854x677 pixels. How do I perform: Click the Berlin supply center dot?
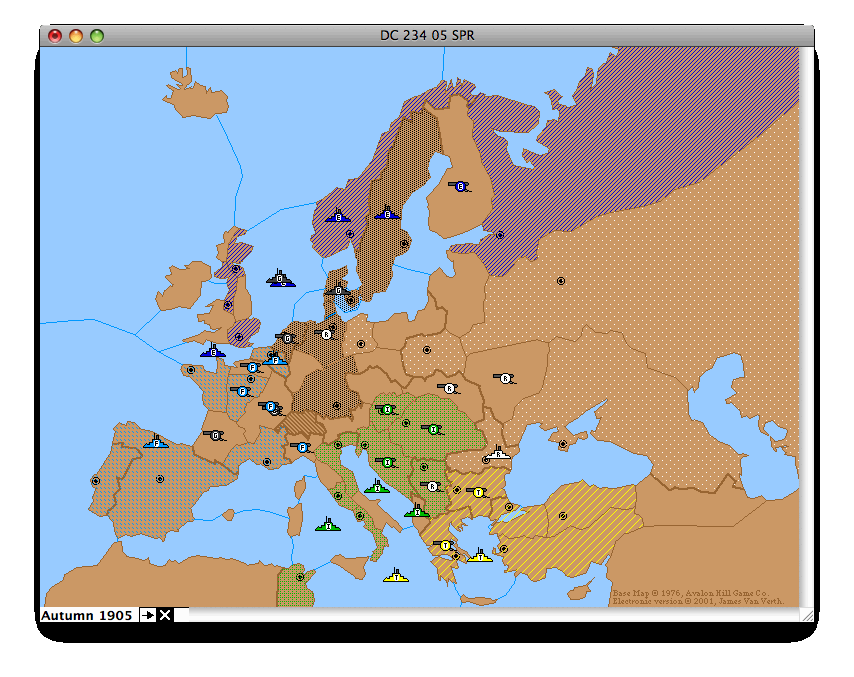point(361,344)
